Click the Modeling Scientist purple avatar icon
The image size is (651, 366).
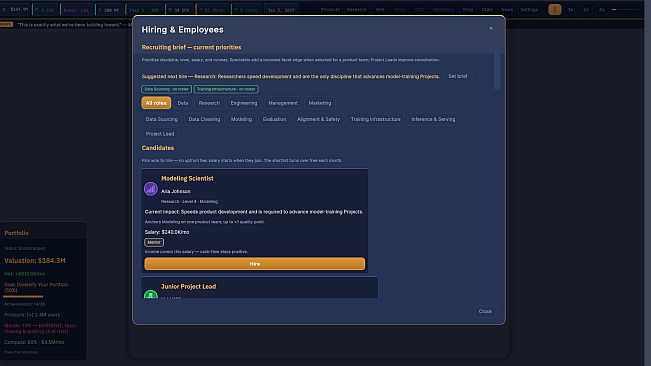(x=151, y=189)
